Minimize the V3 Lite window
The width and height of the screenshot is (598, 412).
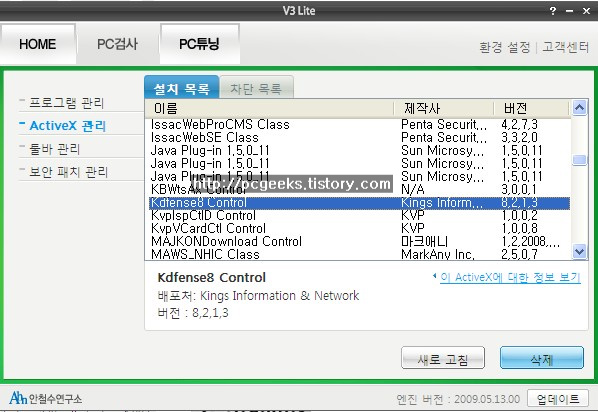coord(569,11)
